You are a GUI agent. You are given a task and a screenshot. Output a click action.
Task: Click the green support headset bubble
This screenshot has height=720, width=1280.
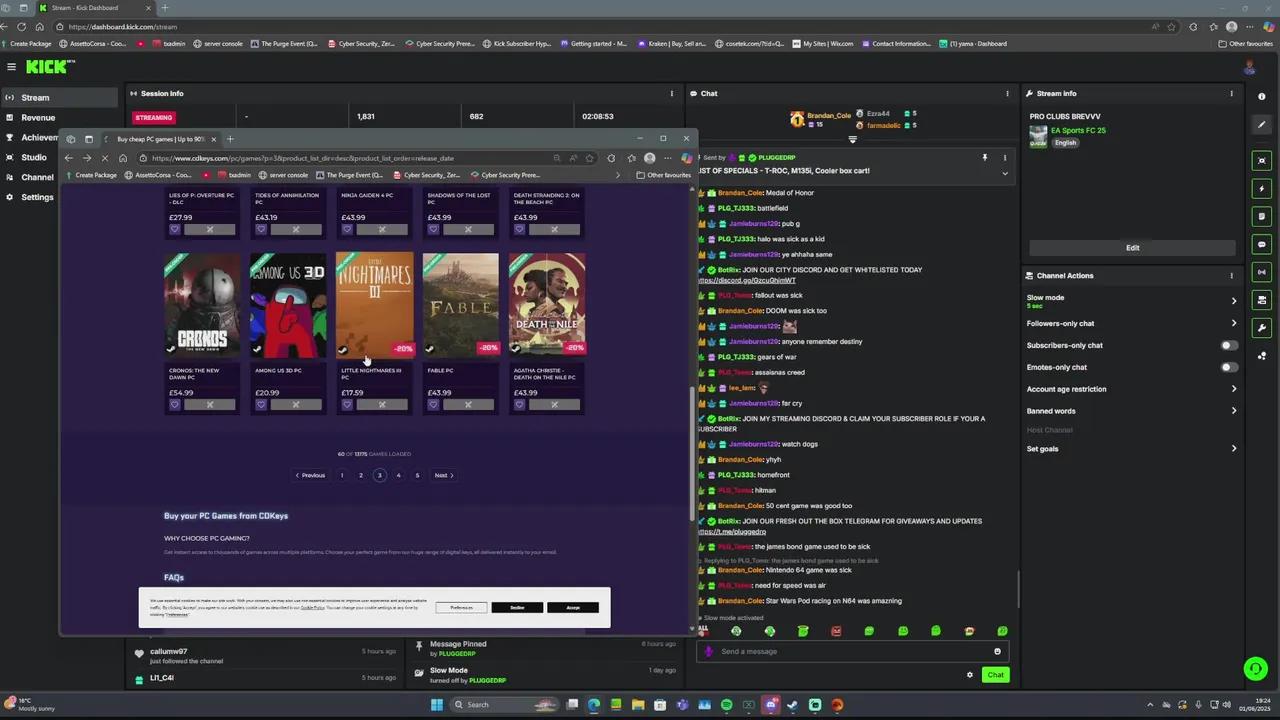[x=1255, y=668]
